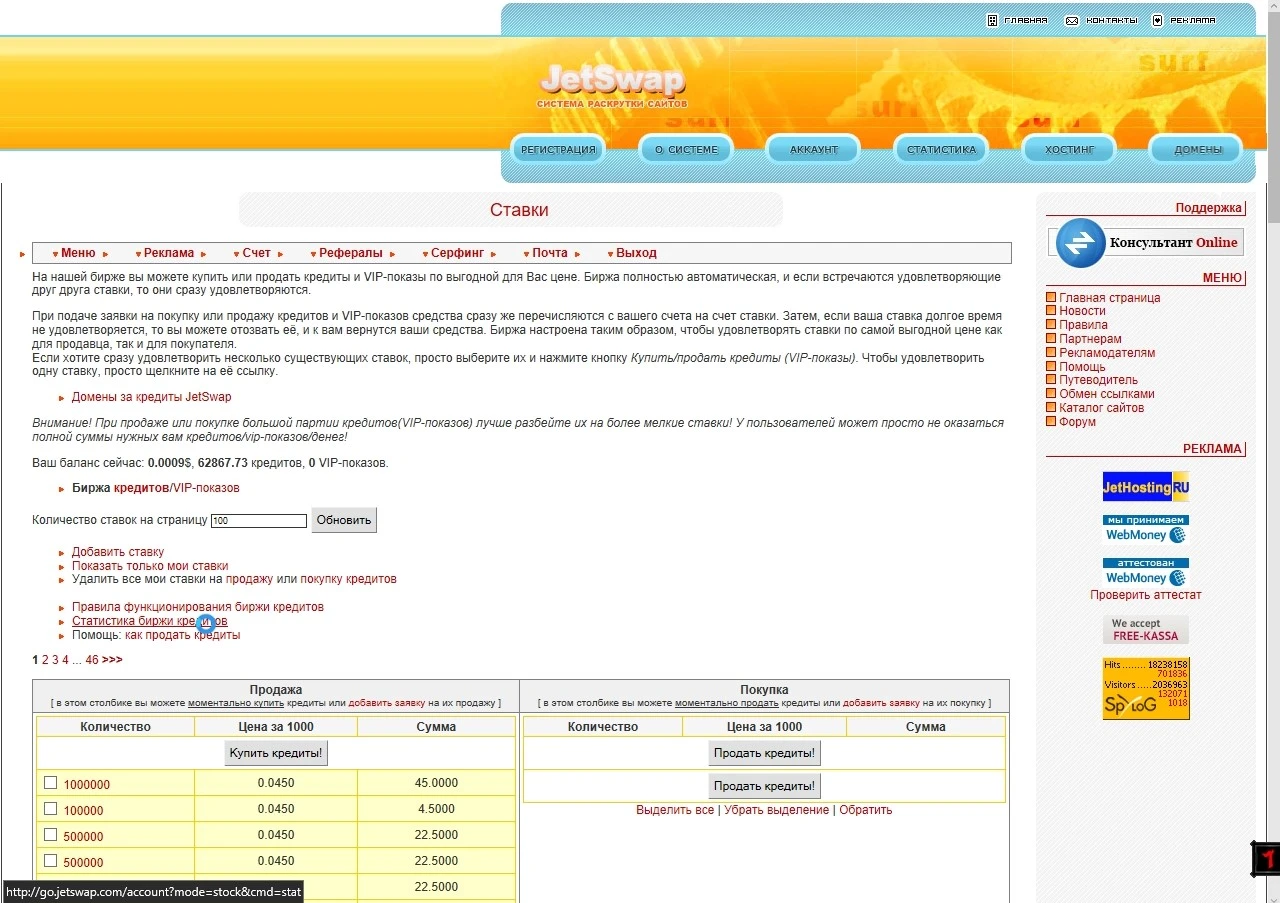
Task: Go to page 2 of bids
Action: 45,660
